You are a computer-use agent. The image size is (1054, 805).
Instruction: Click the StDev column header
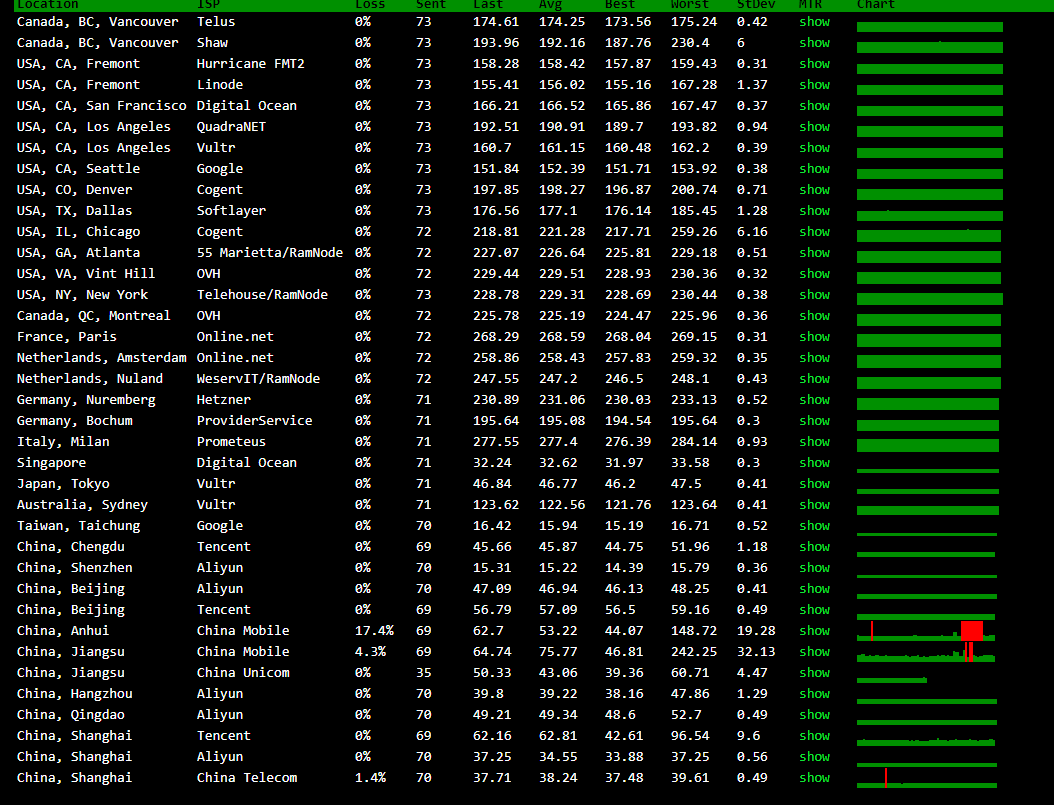(x=752, y=5)
